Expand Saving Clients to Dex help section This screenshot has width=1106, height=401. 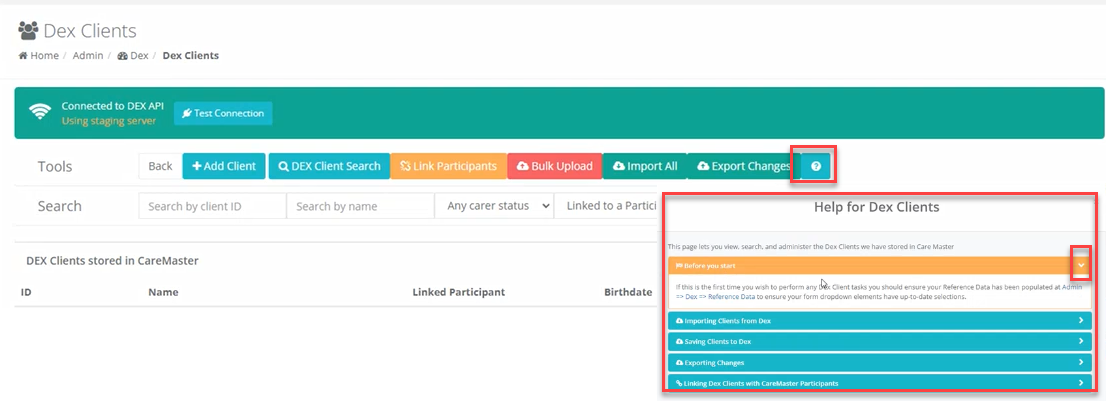point(880,341)
